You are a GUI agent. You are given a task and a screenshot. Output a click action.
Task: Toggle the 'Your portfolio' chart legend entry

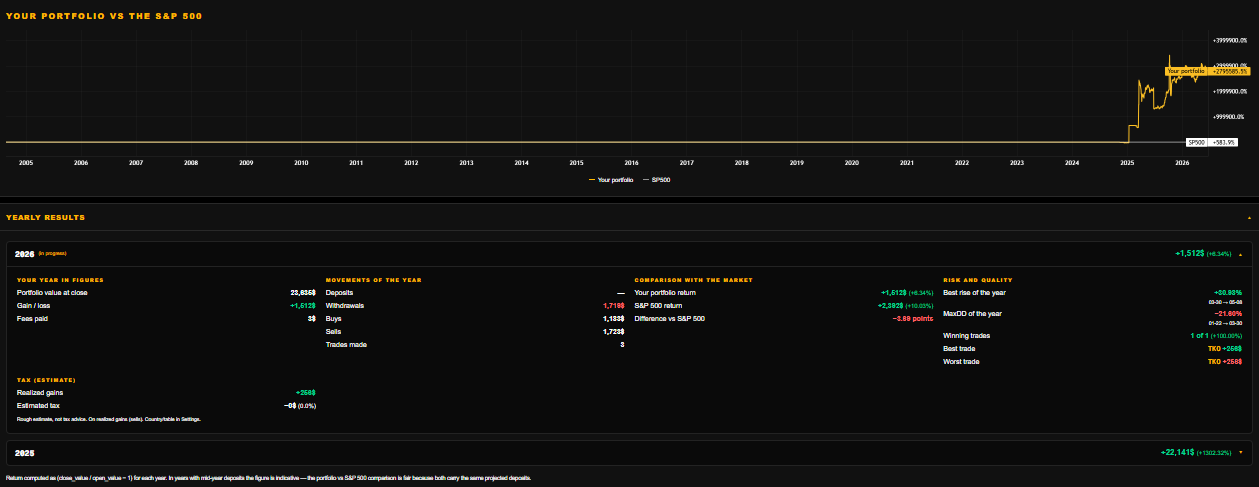pos(610,180)
